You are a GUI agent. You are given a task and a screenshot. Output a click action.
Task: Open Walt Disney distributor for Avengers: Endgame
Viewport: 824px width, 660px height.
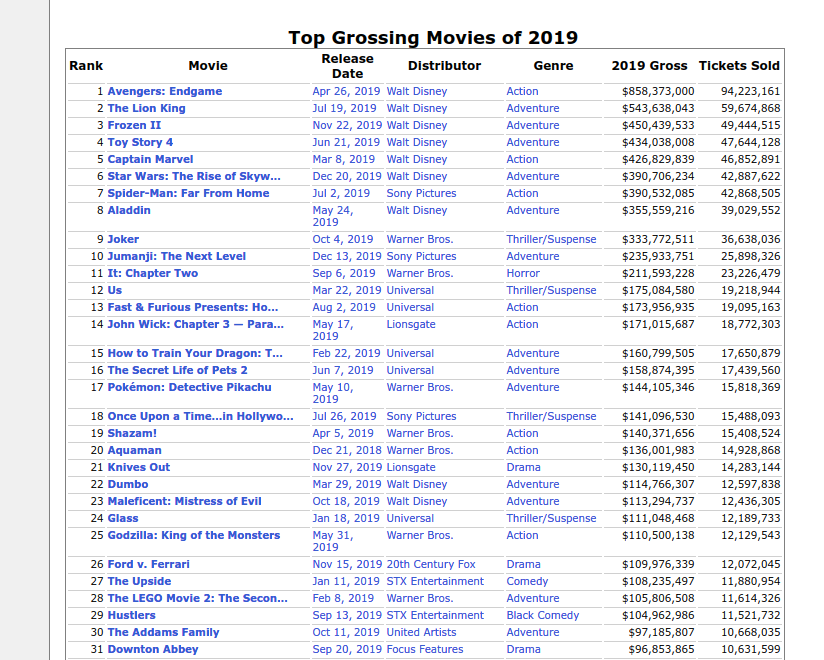[x=417, y=91]
